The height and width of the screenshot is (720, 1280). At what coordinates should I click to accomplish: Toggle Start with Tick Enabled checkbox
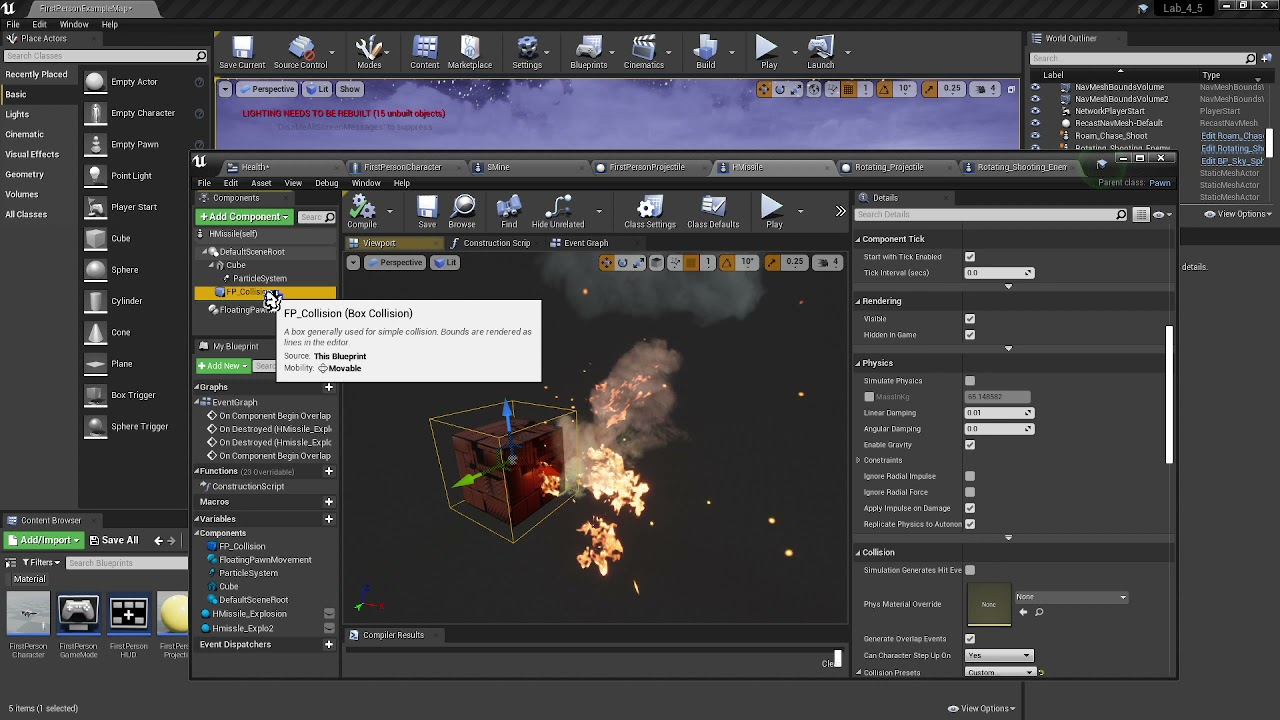(970, 257)
